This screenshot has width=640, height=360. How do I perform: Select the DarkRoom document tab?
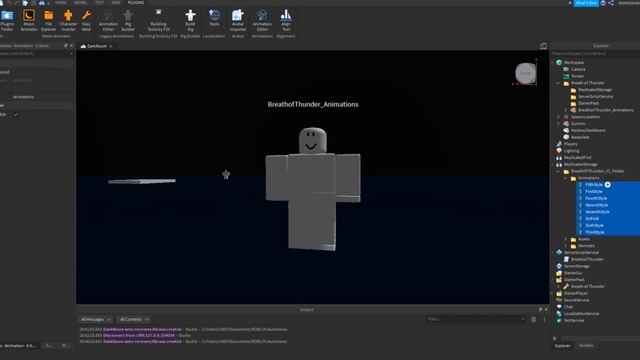pyautogui.click(x=97, y=46)
